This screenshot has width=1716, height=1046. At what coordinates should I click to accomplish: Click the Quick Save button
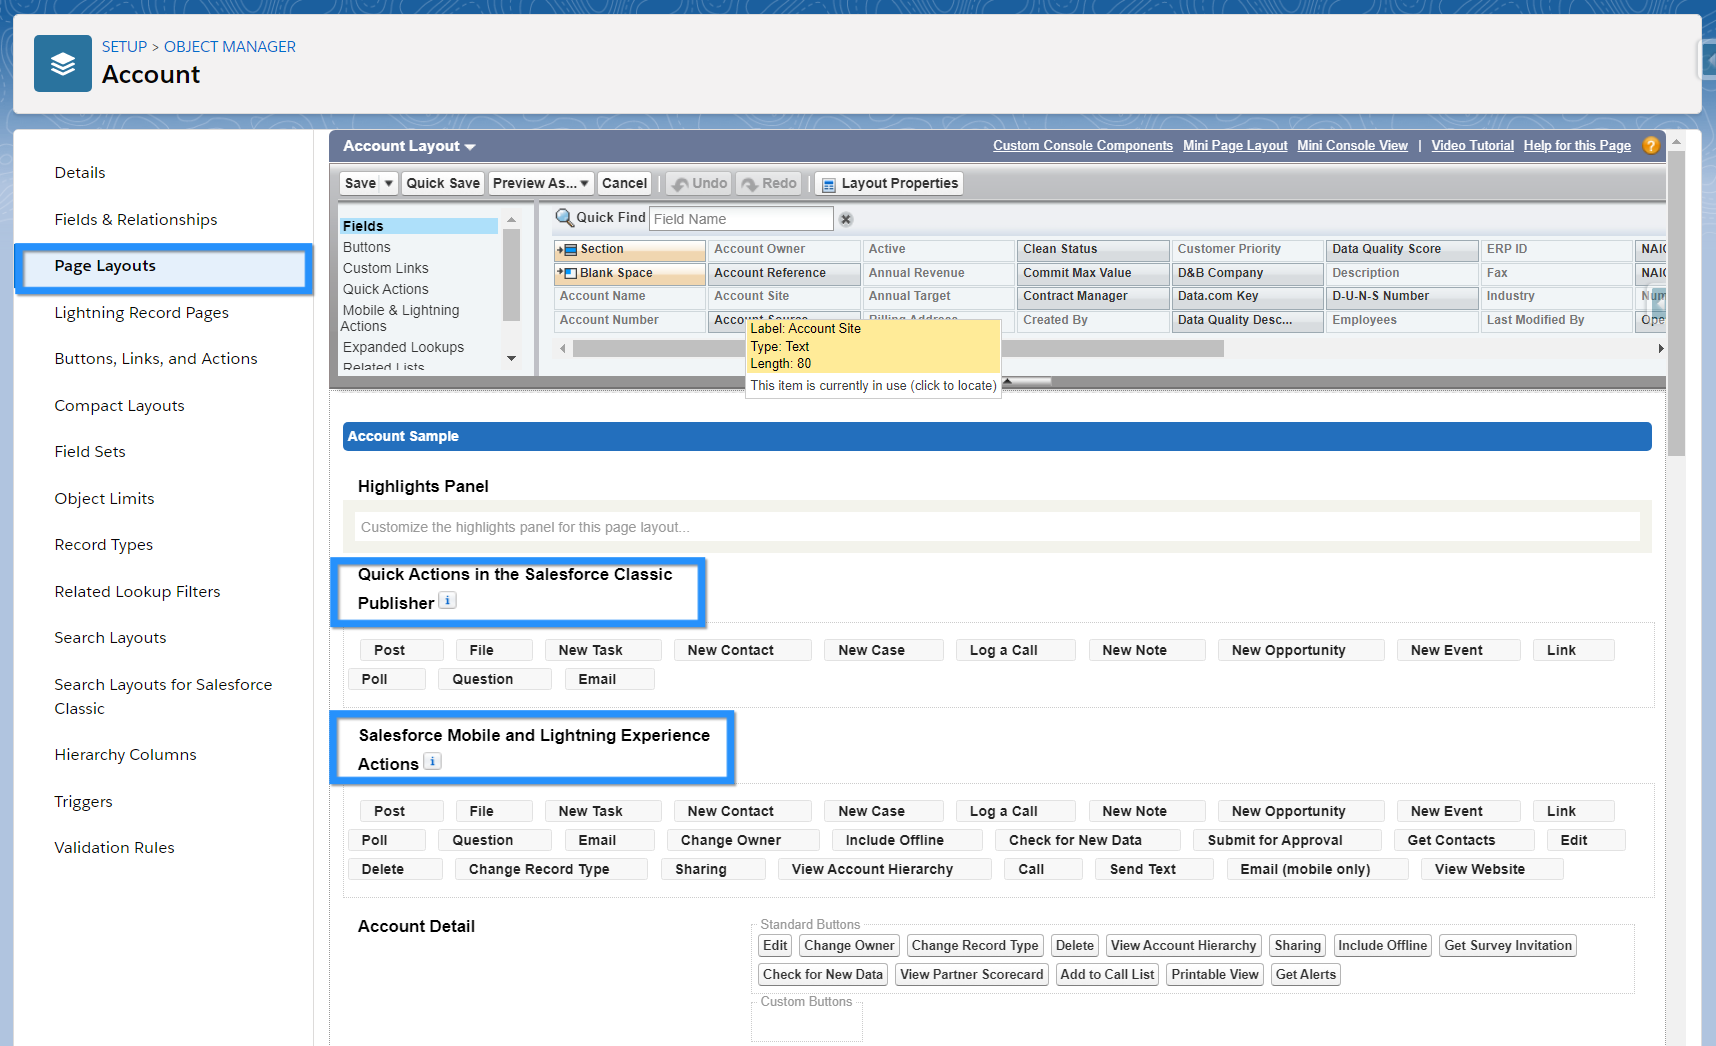click(443, 183)
